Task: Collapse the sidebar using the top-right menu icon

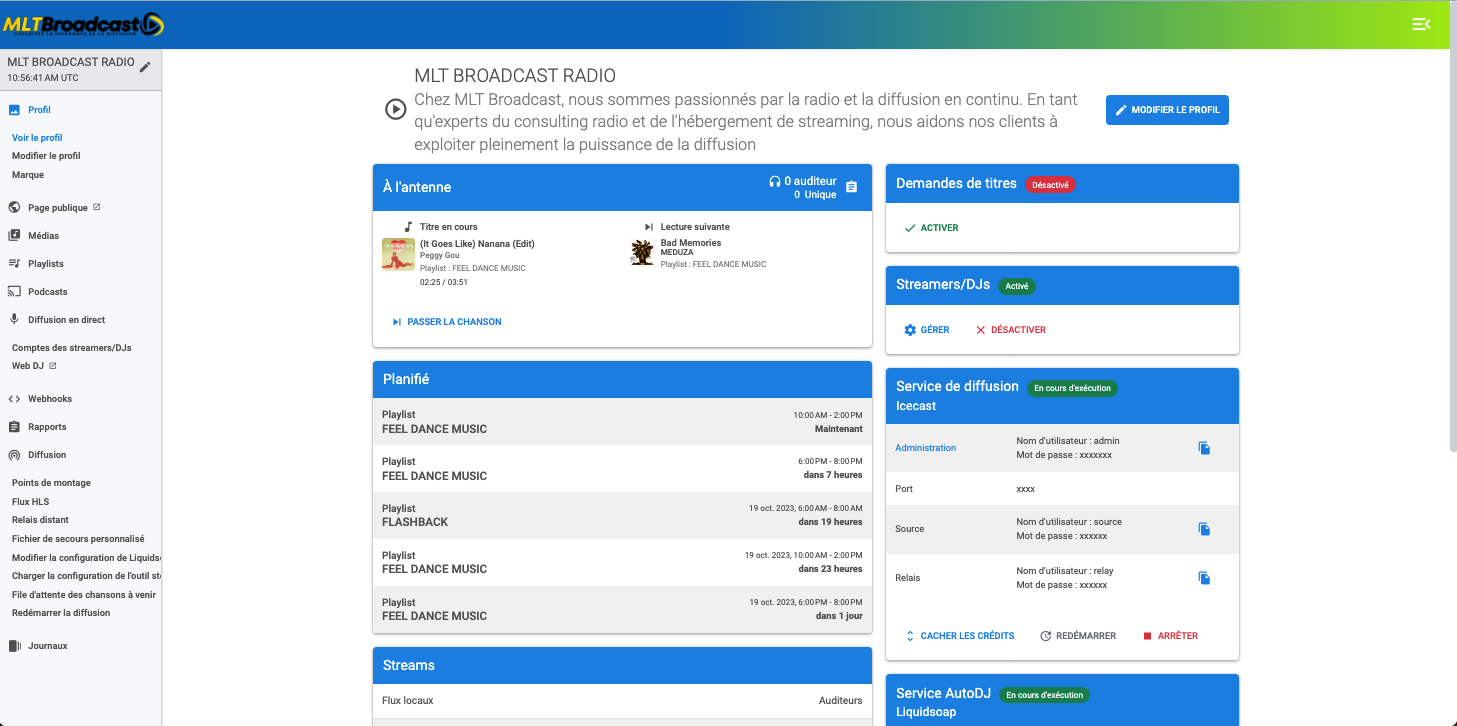Action: click(1421, 25)
